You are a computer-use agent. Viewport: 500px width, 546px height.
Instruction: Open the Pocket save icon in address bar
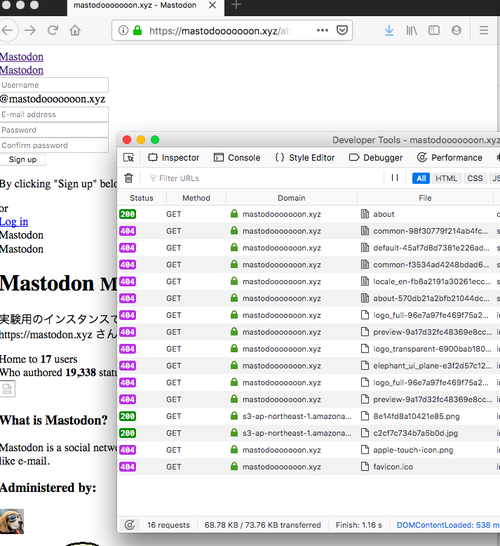click(x=342, y=30)
